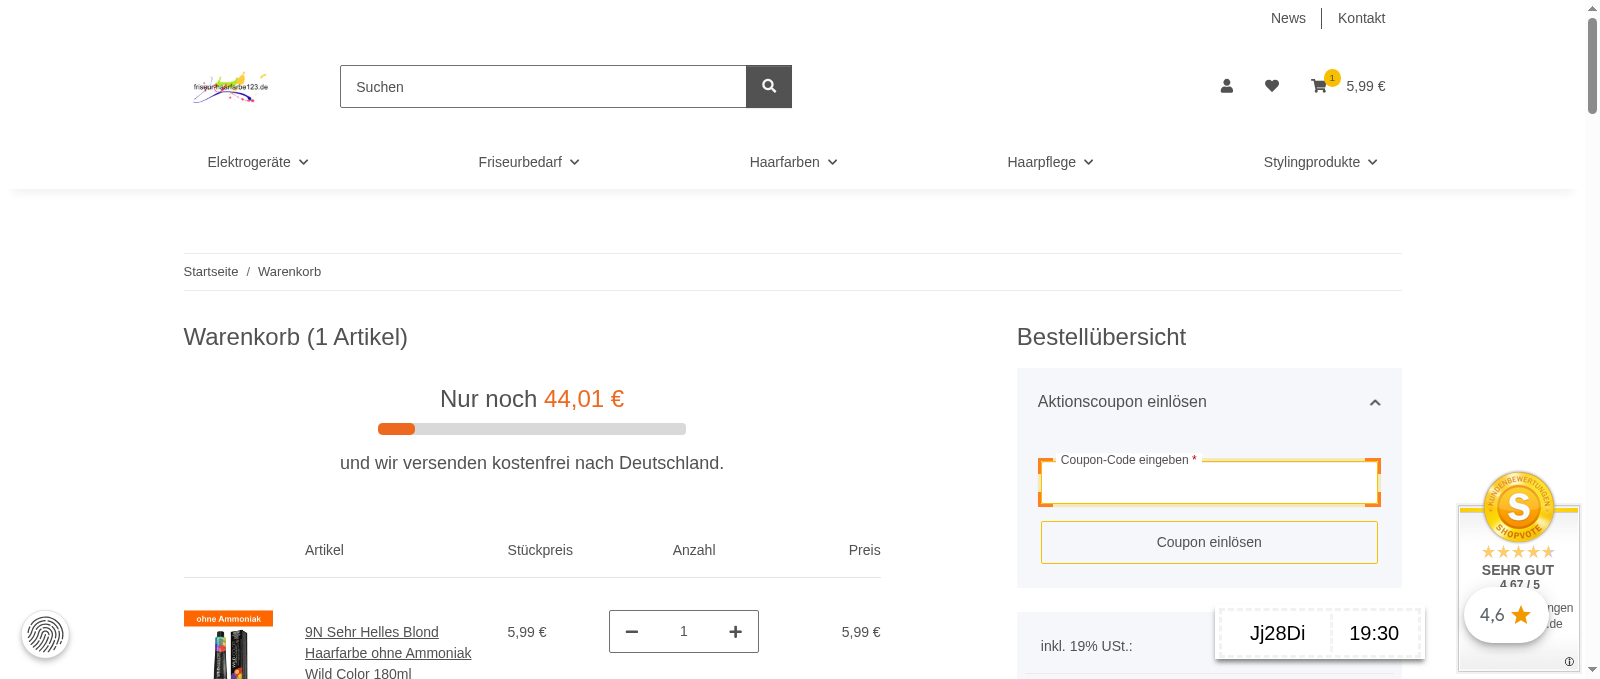Expand the Elektrogeräte menu
This screenshot has width=1600, height=679.
click(x=258, y=162)
